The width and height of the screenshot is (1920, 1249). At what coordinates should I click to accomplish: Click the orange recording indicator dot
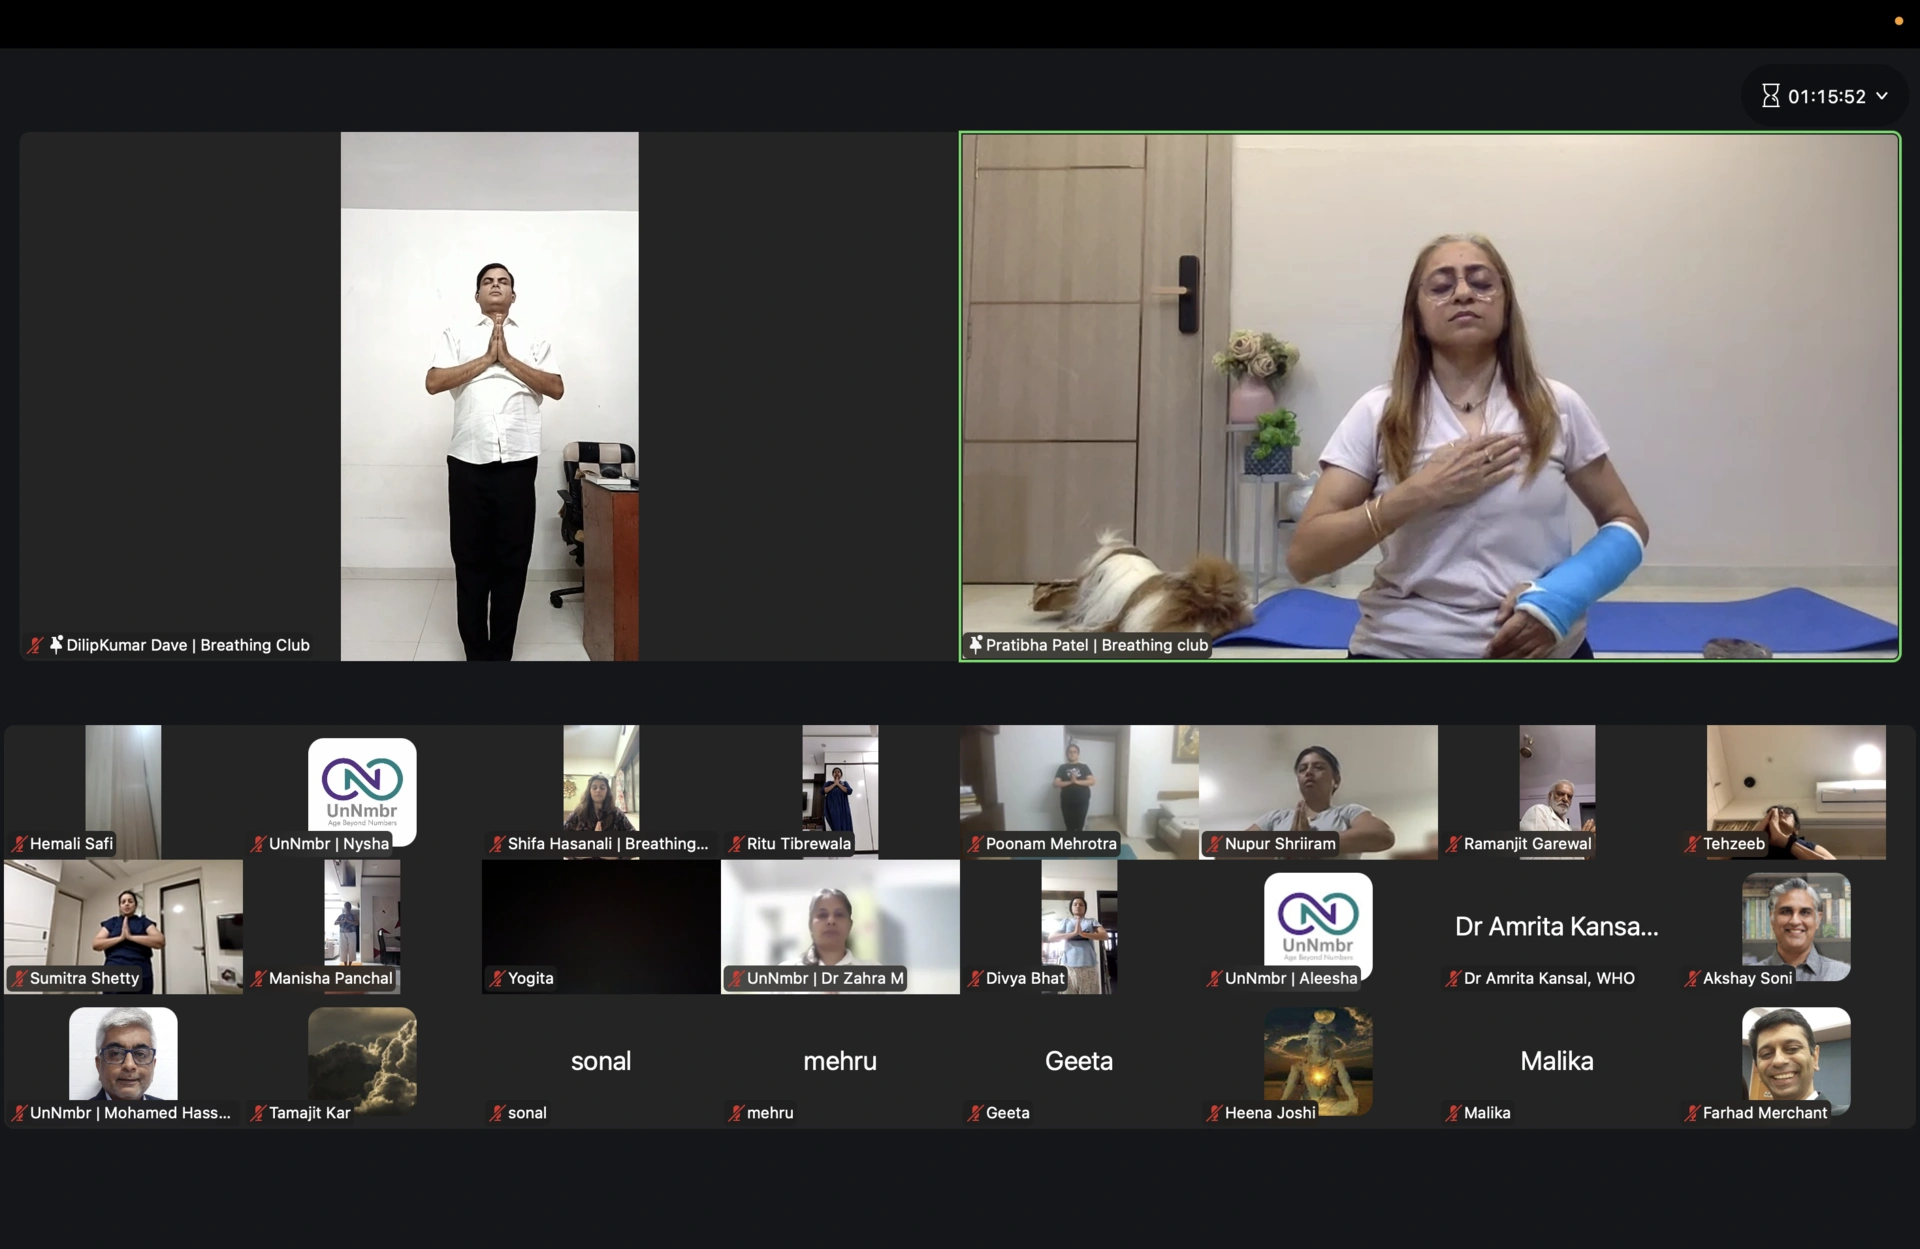[x=1899, y=21]
